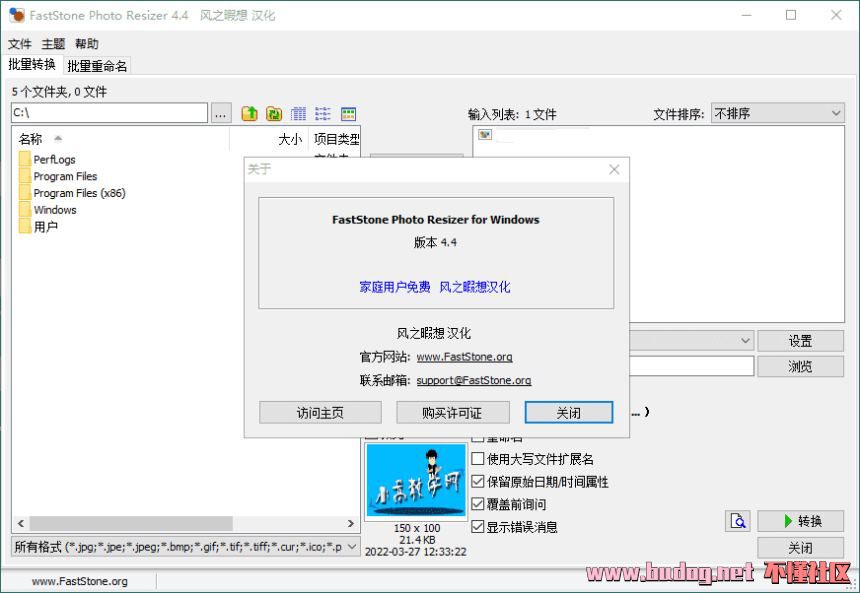Click the refresh folder icon
860x593 pixels.
pos(274,114)
